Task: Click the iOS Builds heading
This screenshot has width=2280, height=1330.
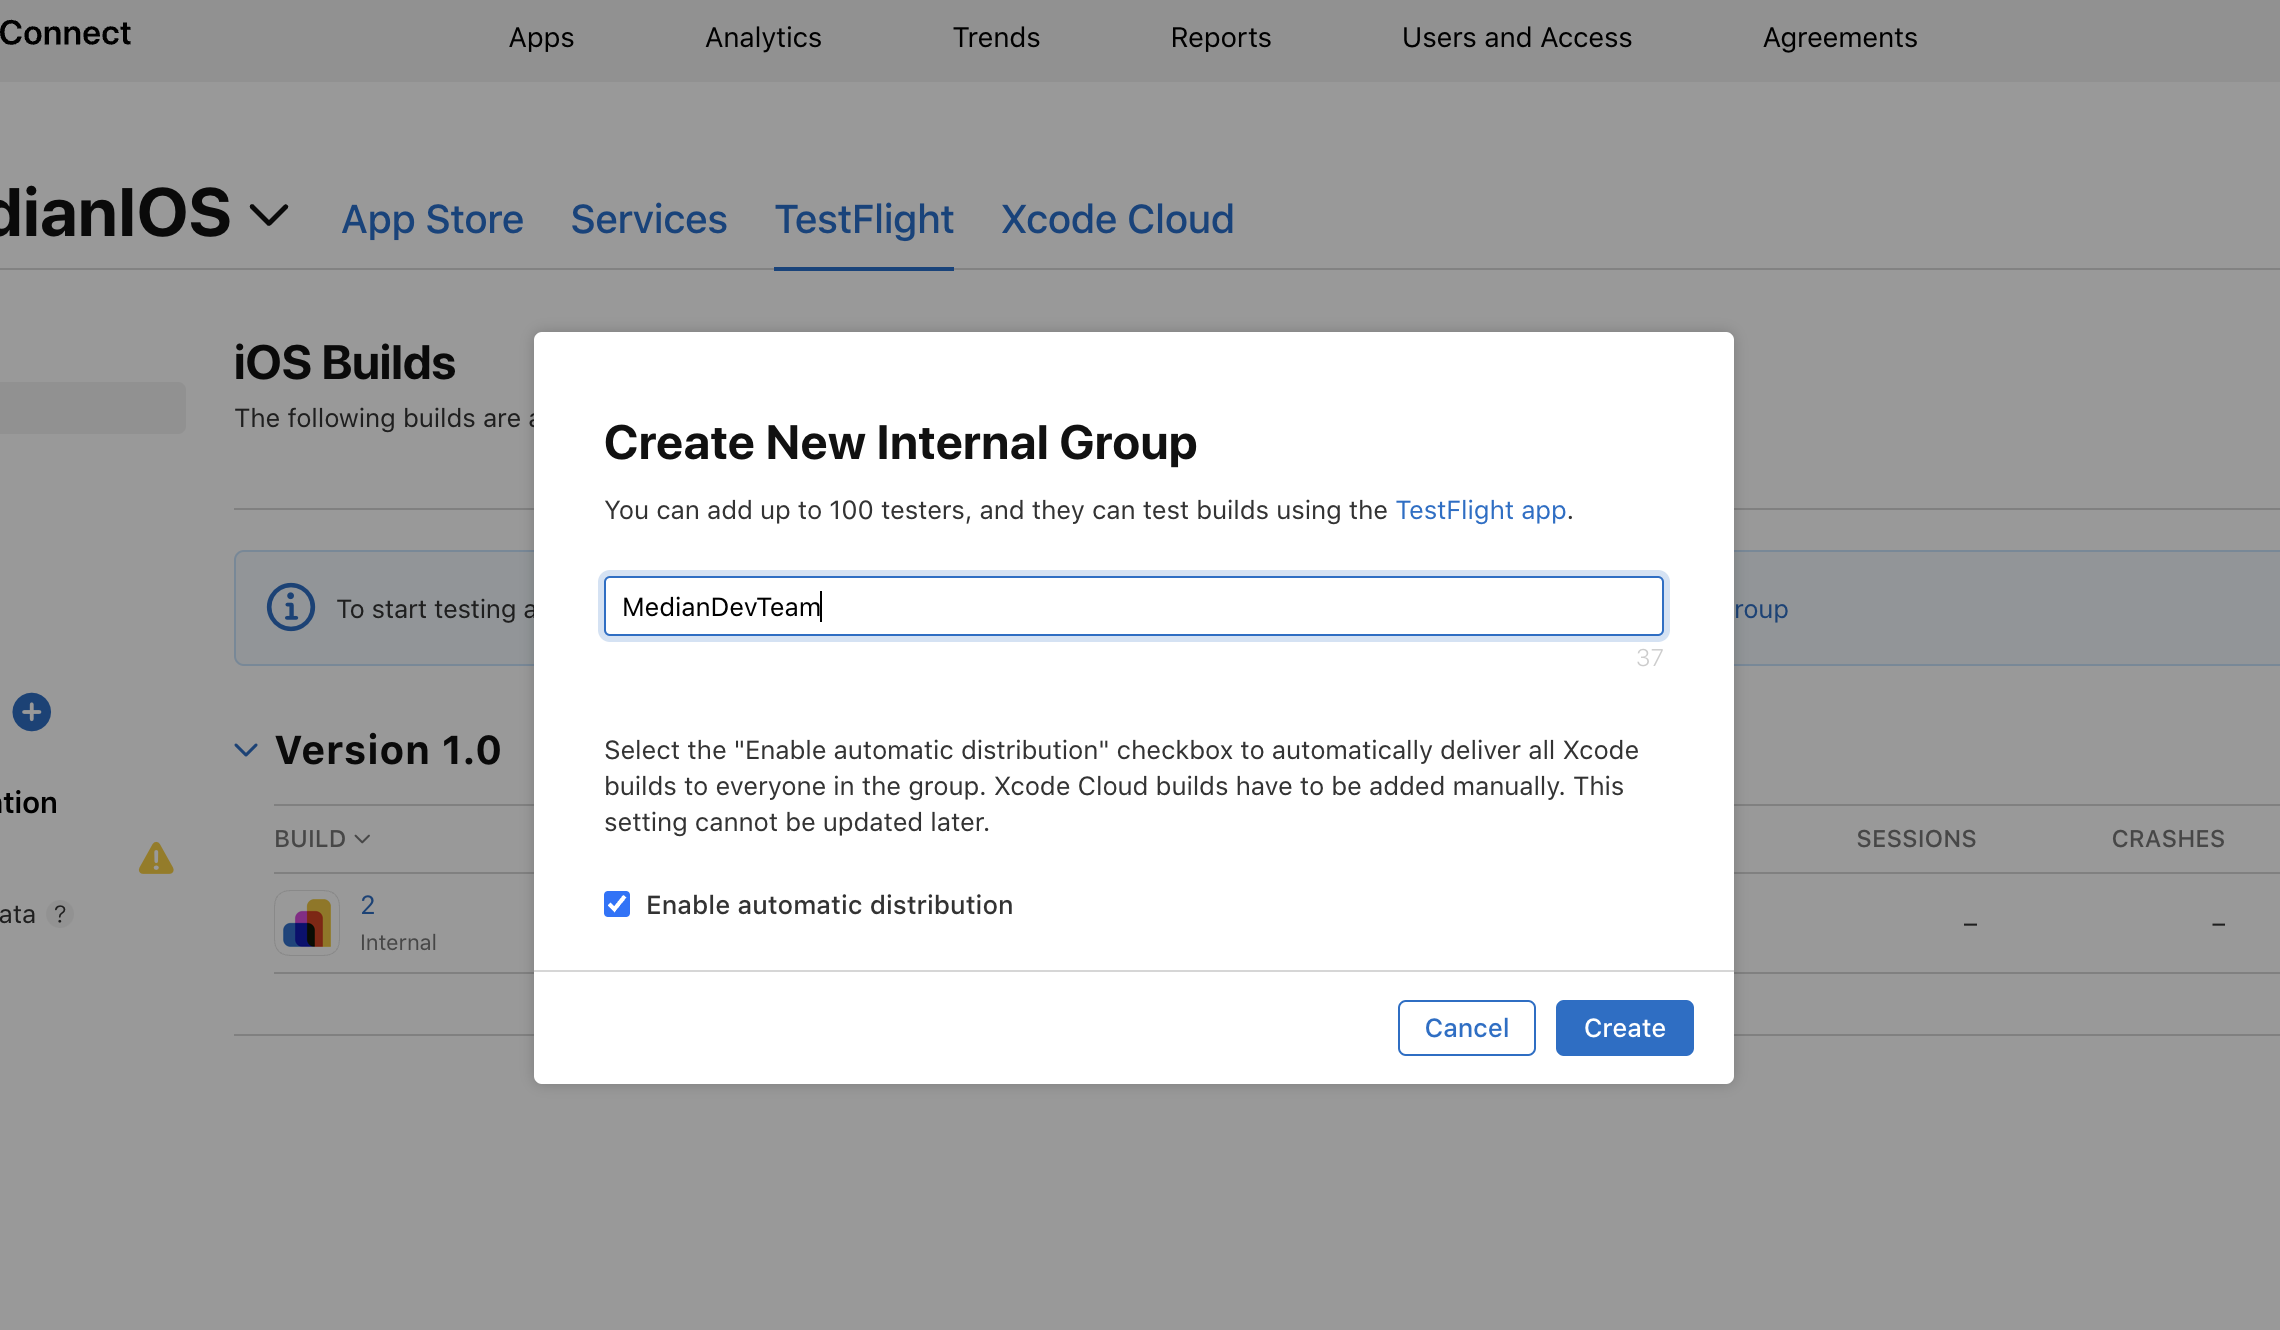Action: (345, 362)
